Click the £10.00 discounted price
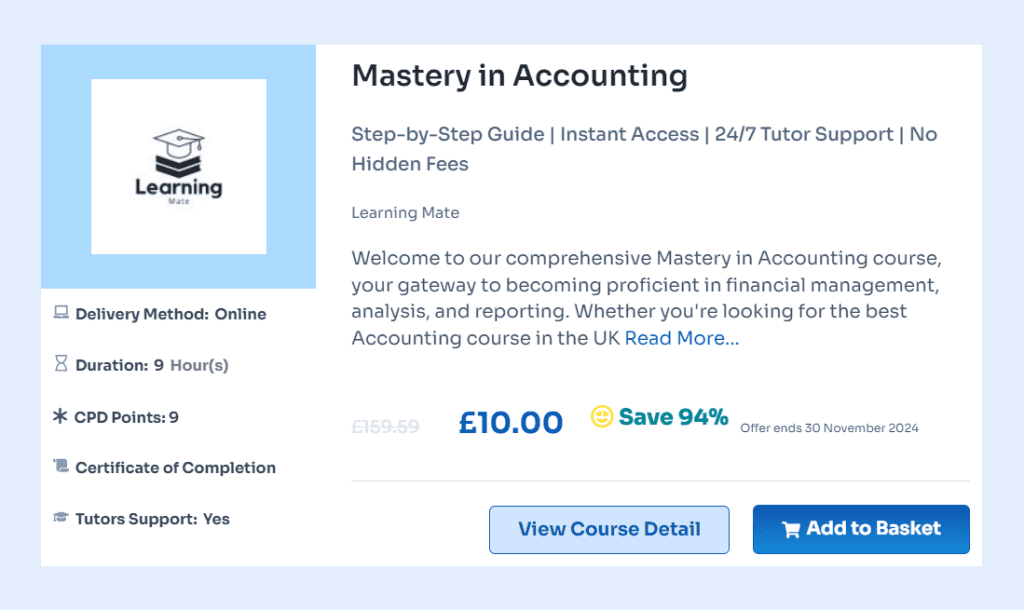This screenshot has height=610, width=1024. tap(510, 422)
